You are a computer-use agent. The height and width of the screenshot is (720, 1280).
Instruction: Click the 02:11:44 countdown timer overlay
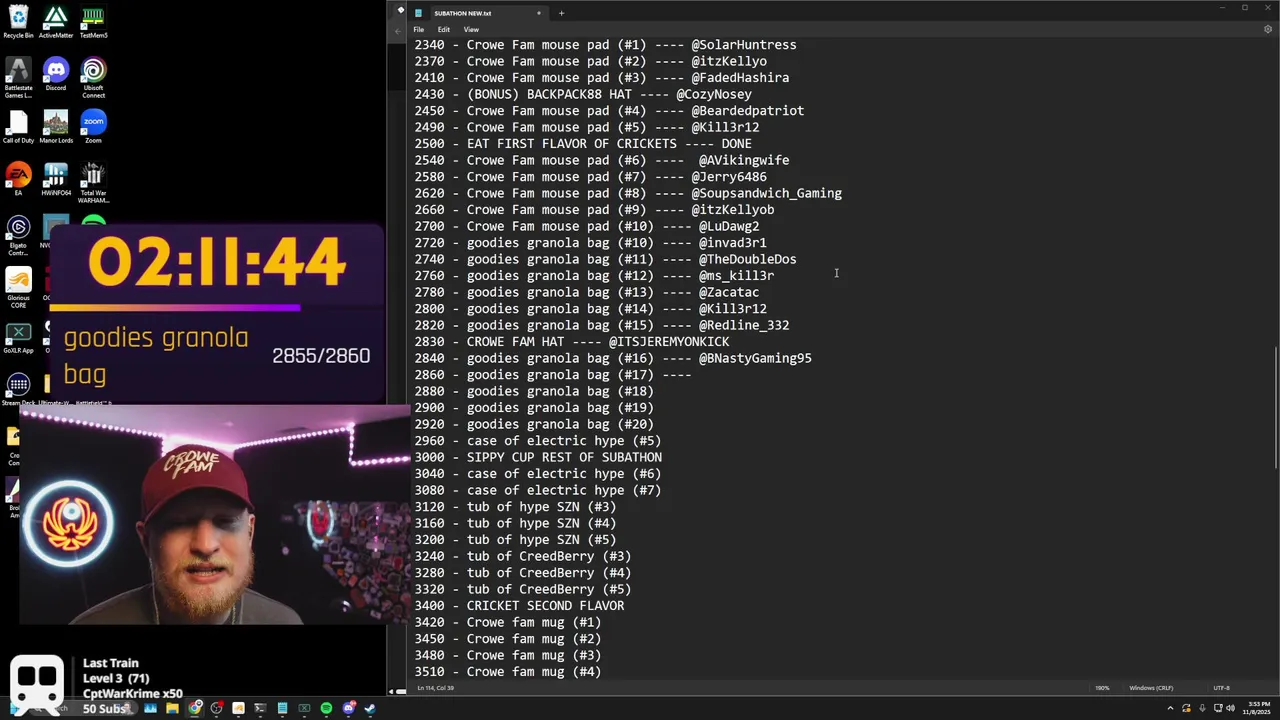pos(217,262)
